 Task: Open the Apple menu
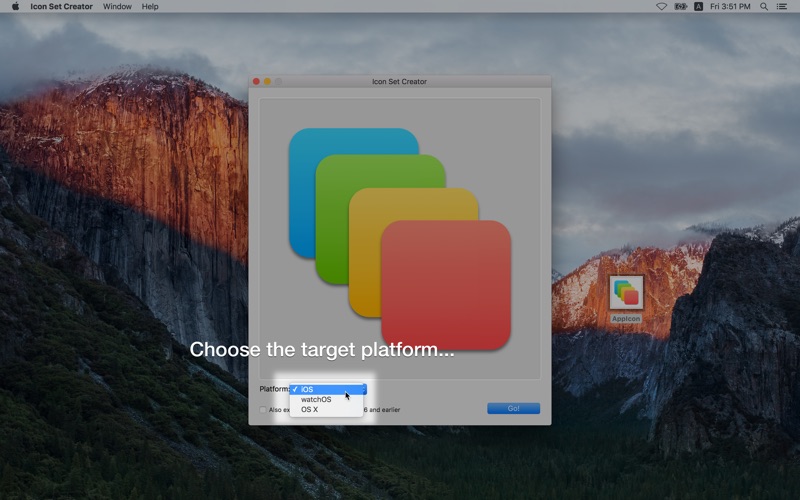coord(15,6)
